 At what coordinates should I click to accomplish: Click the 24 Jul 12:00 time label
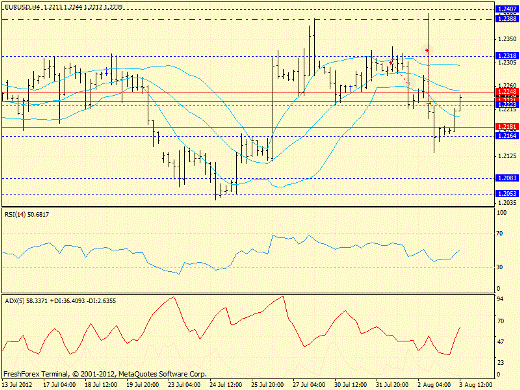[x=226, y=385]
